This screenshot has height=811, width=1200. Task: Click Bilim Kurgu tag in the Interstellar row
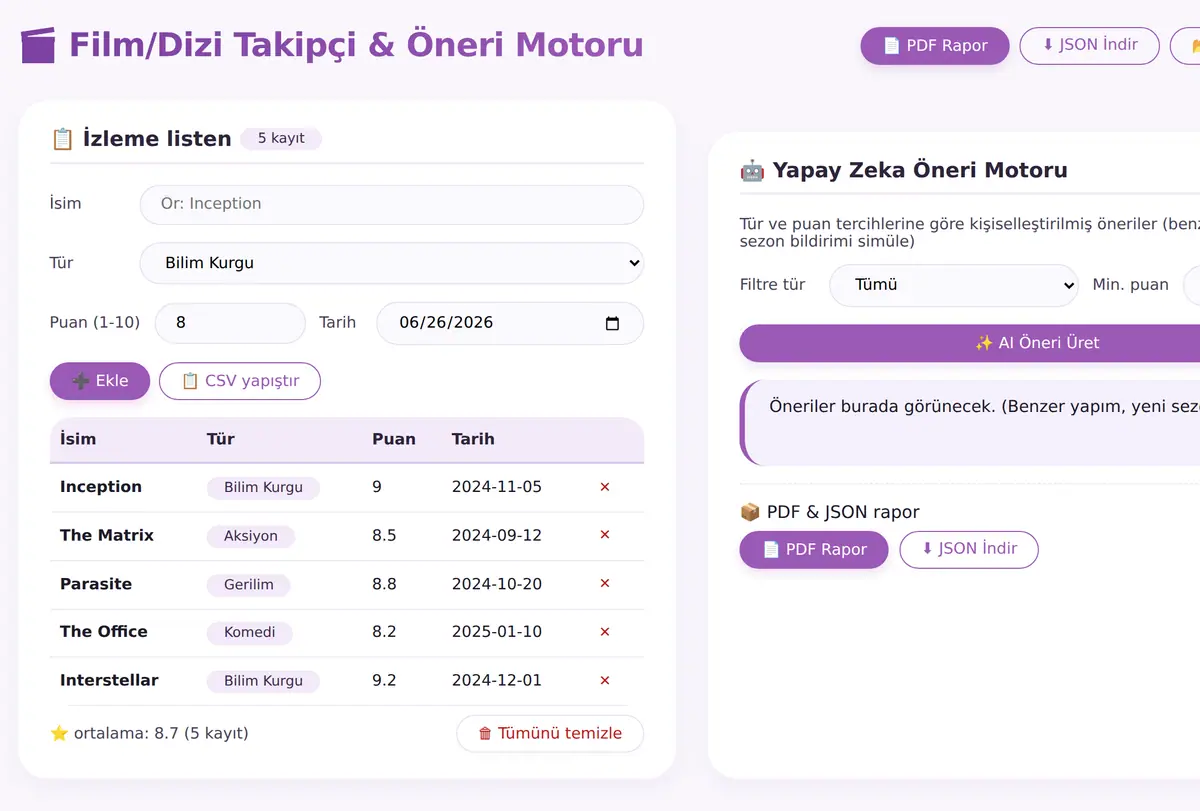point(263,682)
